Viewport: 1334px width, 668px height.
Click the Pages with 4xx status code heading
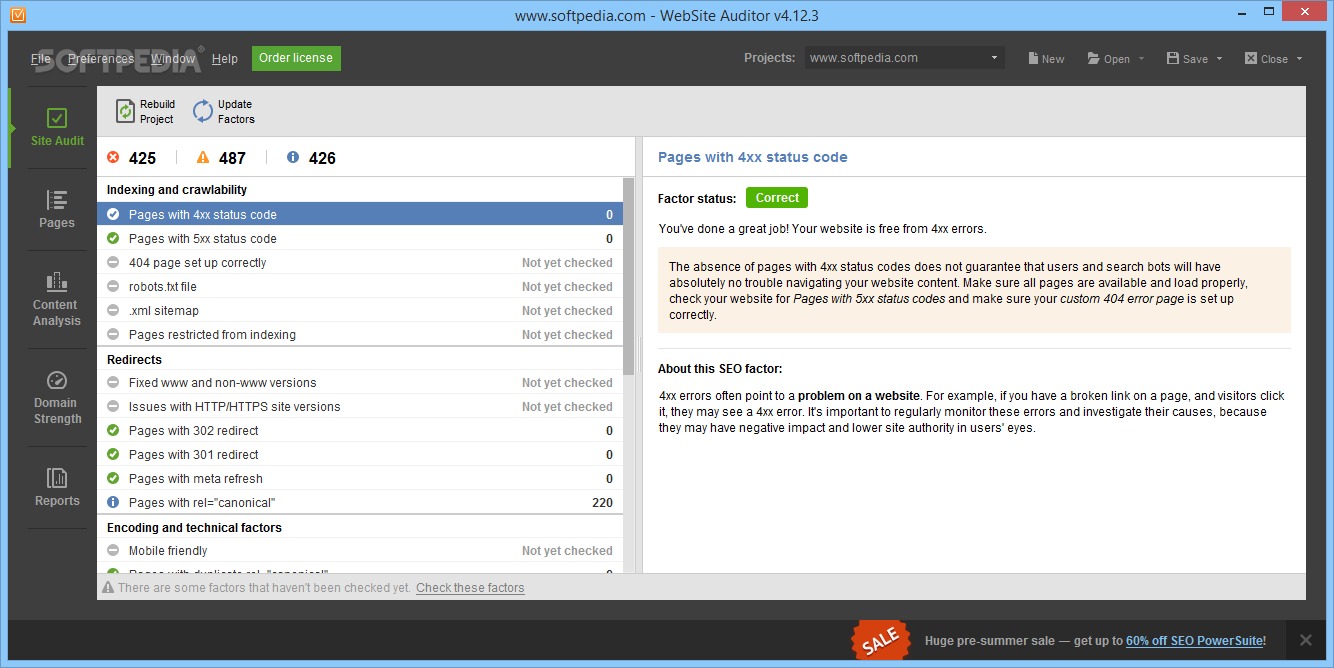(x=752, y=157)
